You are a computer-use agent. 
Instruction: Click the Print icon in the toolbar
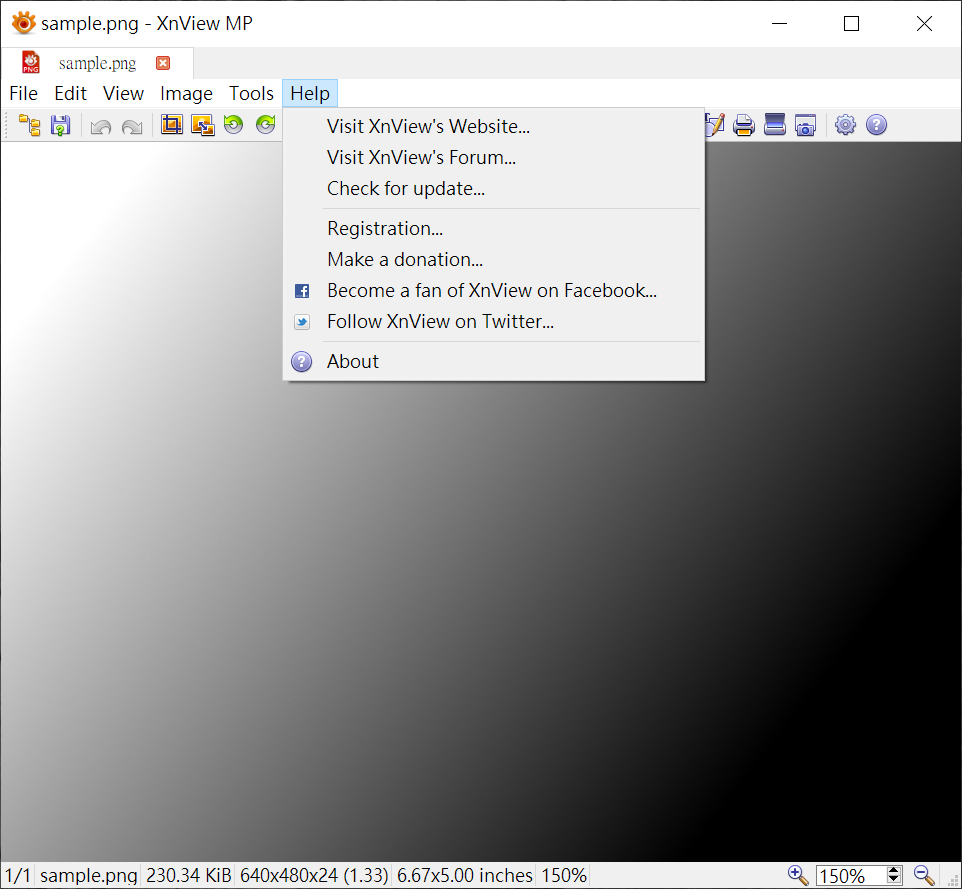[744, 125]
